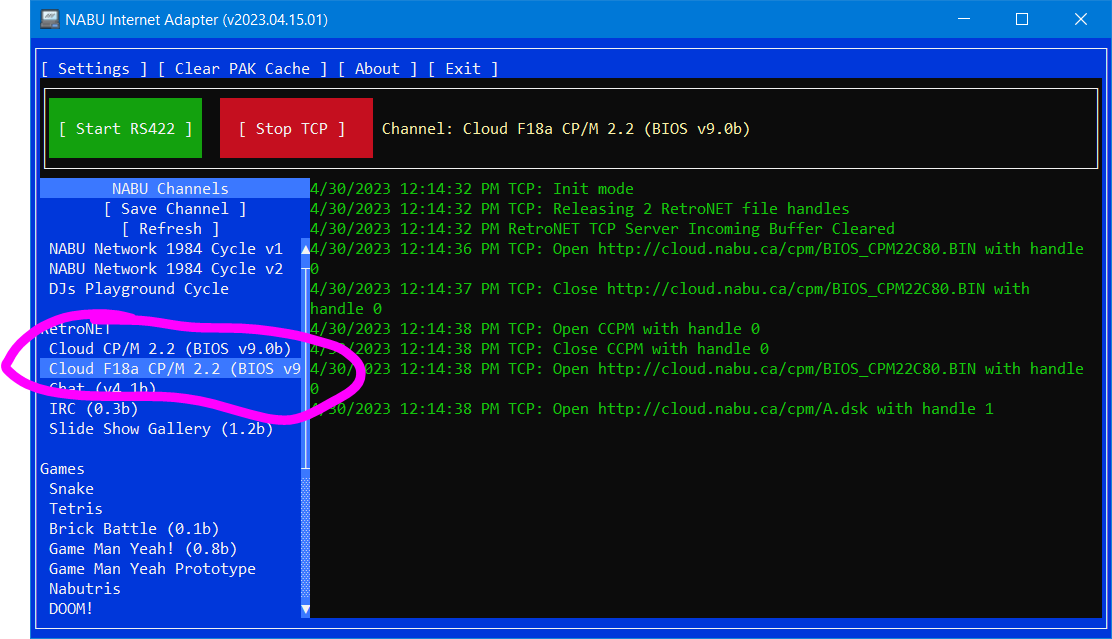Click log line 'Releasing 2 RetroNET file handles'
This screenshot has width=1112, height=639.
pyautogui.click(x=579, y=209)
